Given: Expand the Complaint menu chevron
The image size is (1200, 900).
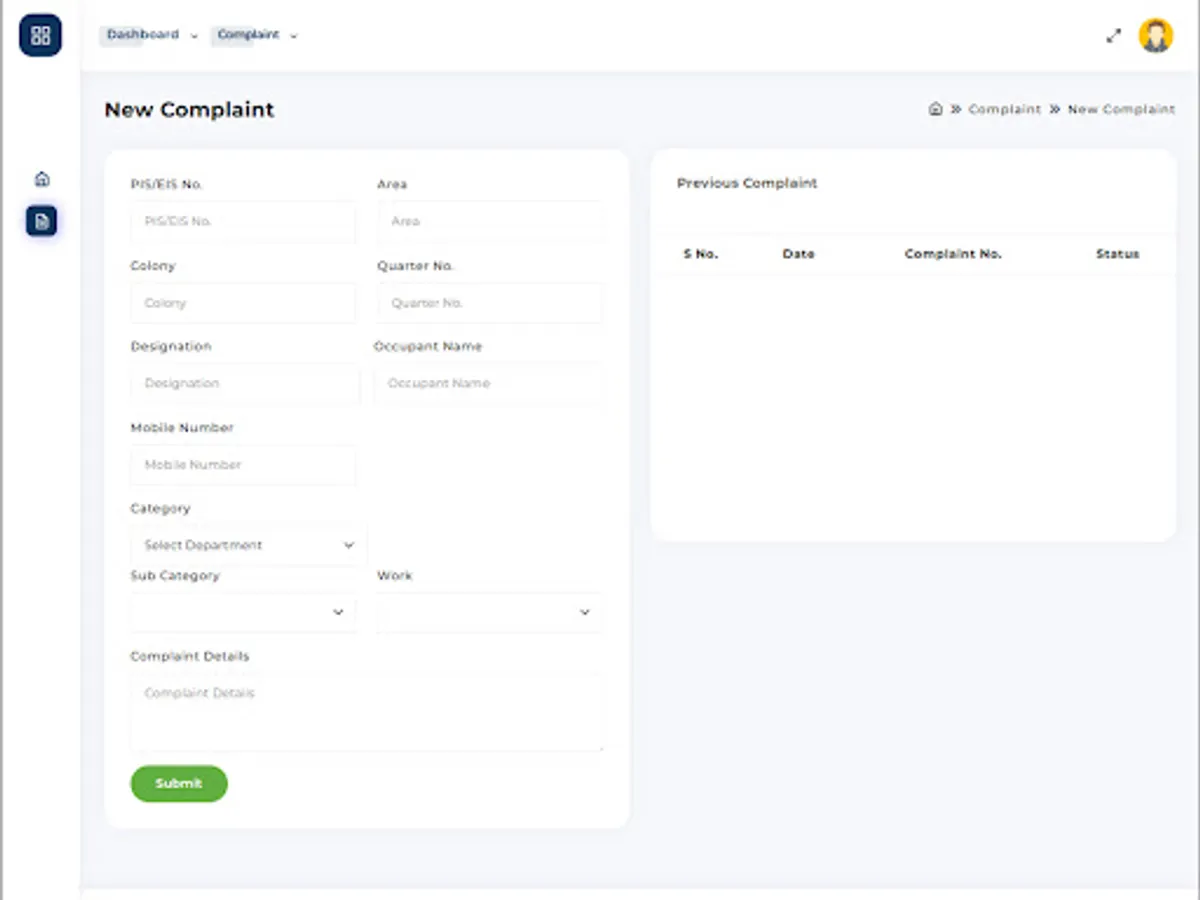Looking at the screenshot, I should click(x=293, y=35).
